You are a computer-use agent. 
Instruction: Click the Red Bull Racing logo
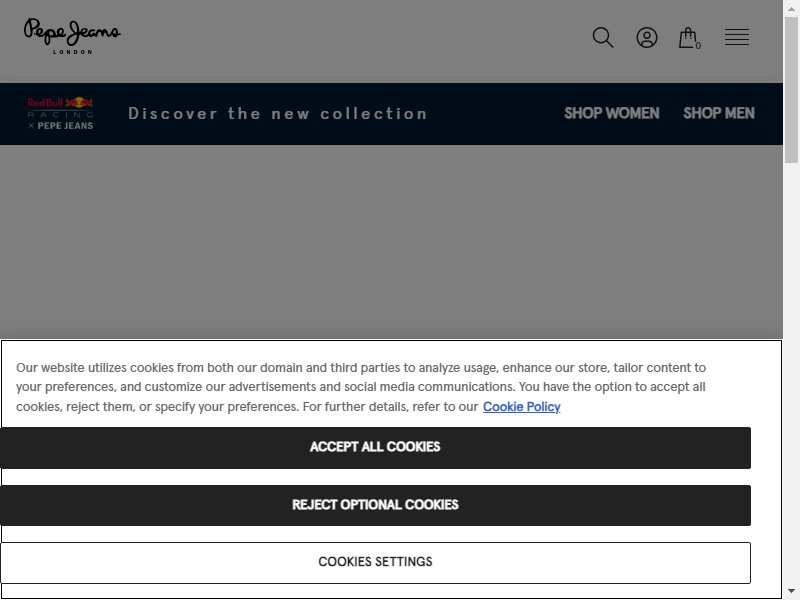60,113
